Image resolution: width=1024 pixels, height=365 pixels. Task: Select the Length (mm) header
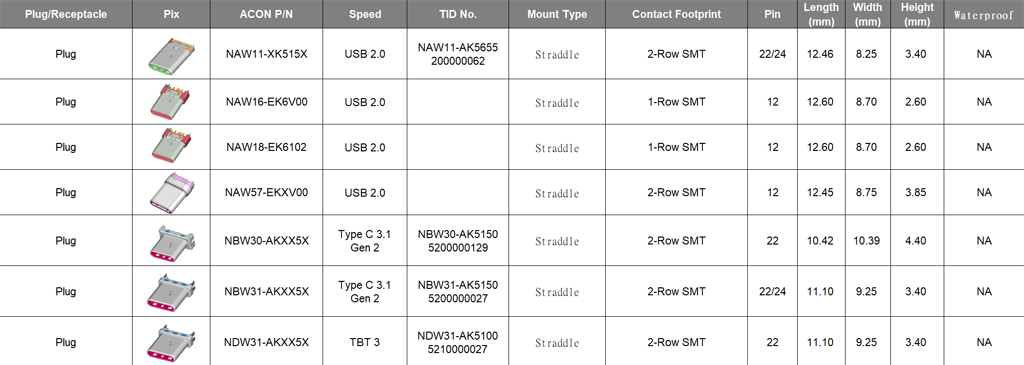[821, 14]
